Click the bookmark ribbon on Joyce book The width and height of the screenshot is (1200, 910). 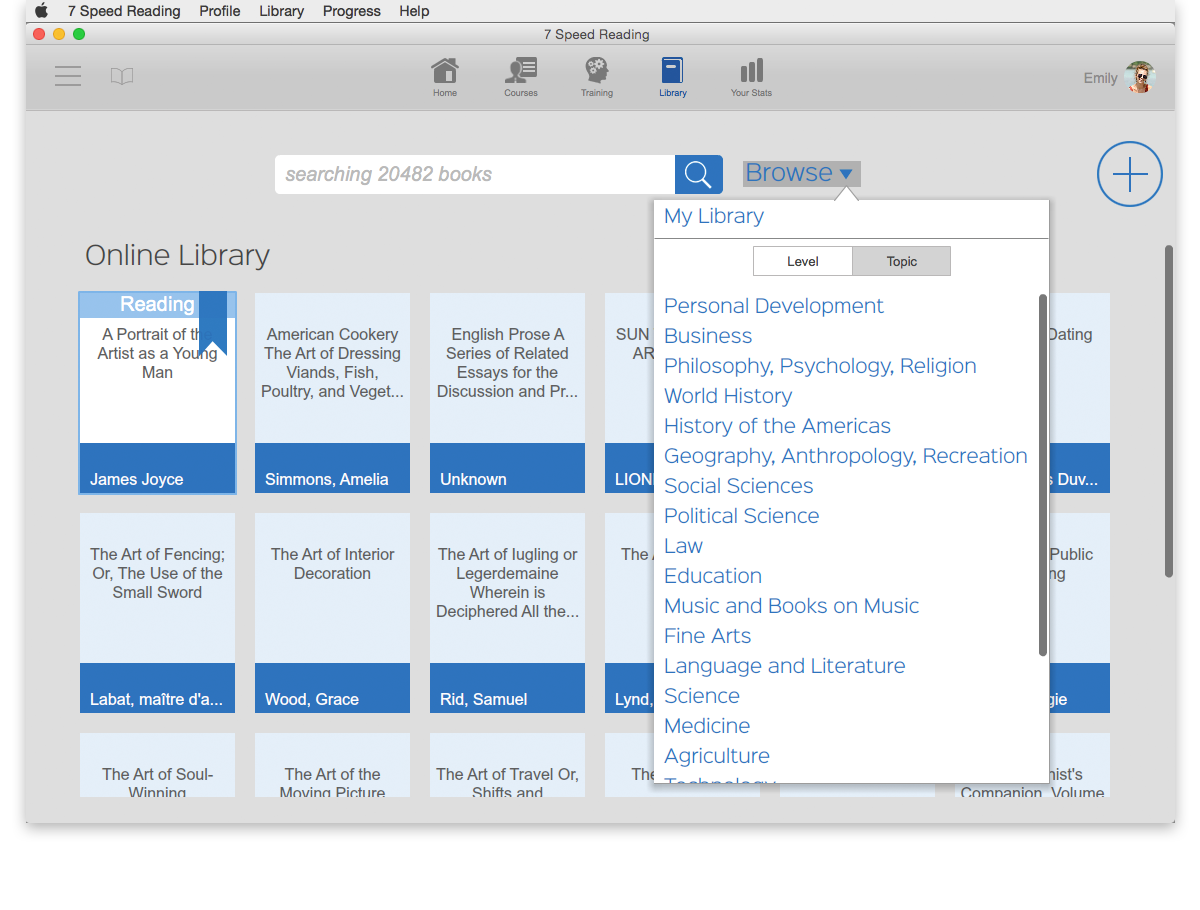213,322
